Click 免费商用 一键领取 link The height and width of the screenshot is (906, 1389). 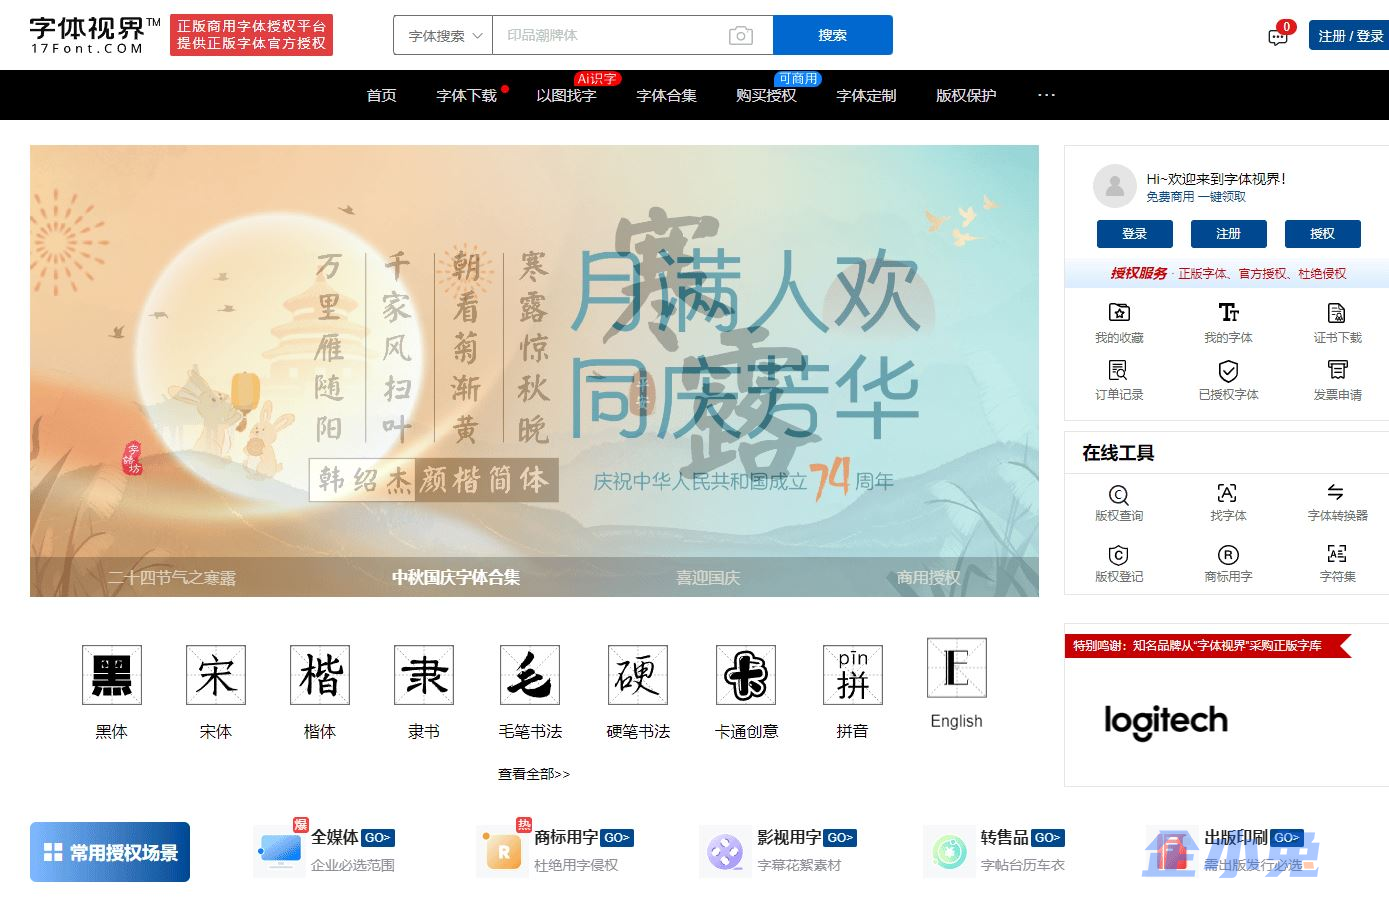(x=1196, y=197)
